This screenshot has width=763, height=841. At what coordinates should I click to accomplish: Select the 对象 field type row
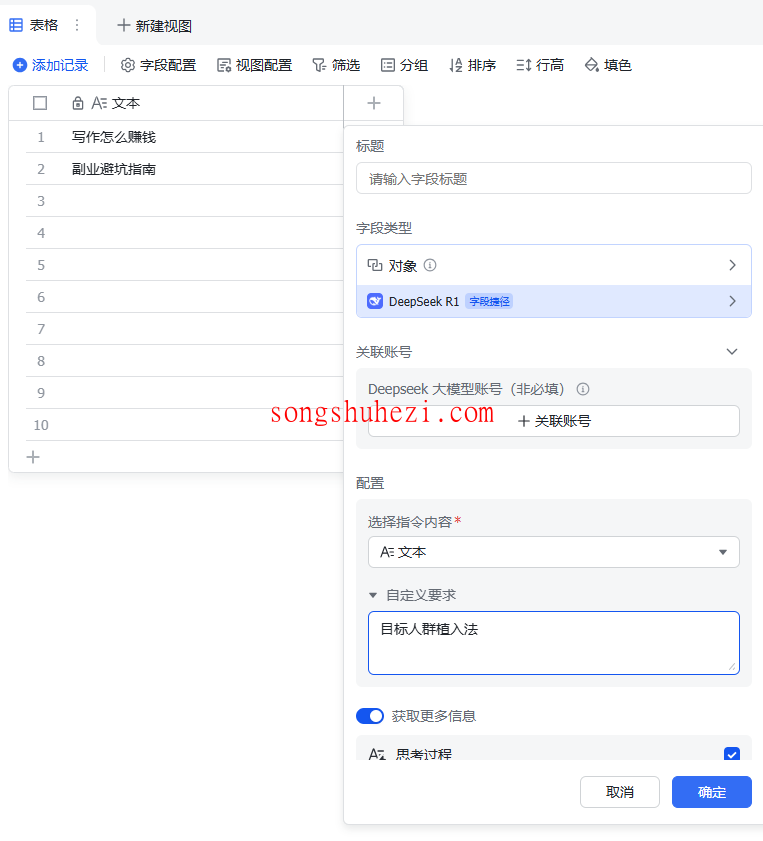click(554, 265)
